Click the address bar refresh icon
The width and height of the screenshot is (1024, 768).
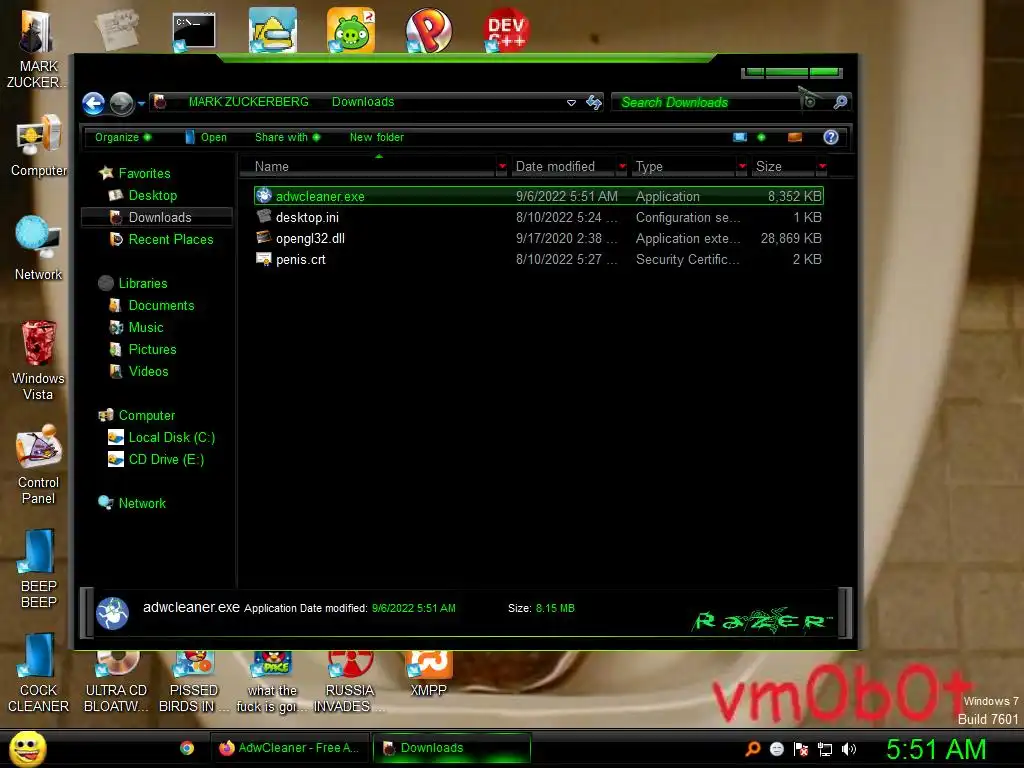pos(593,103)
